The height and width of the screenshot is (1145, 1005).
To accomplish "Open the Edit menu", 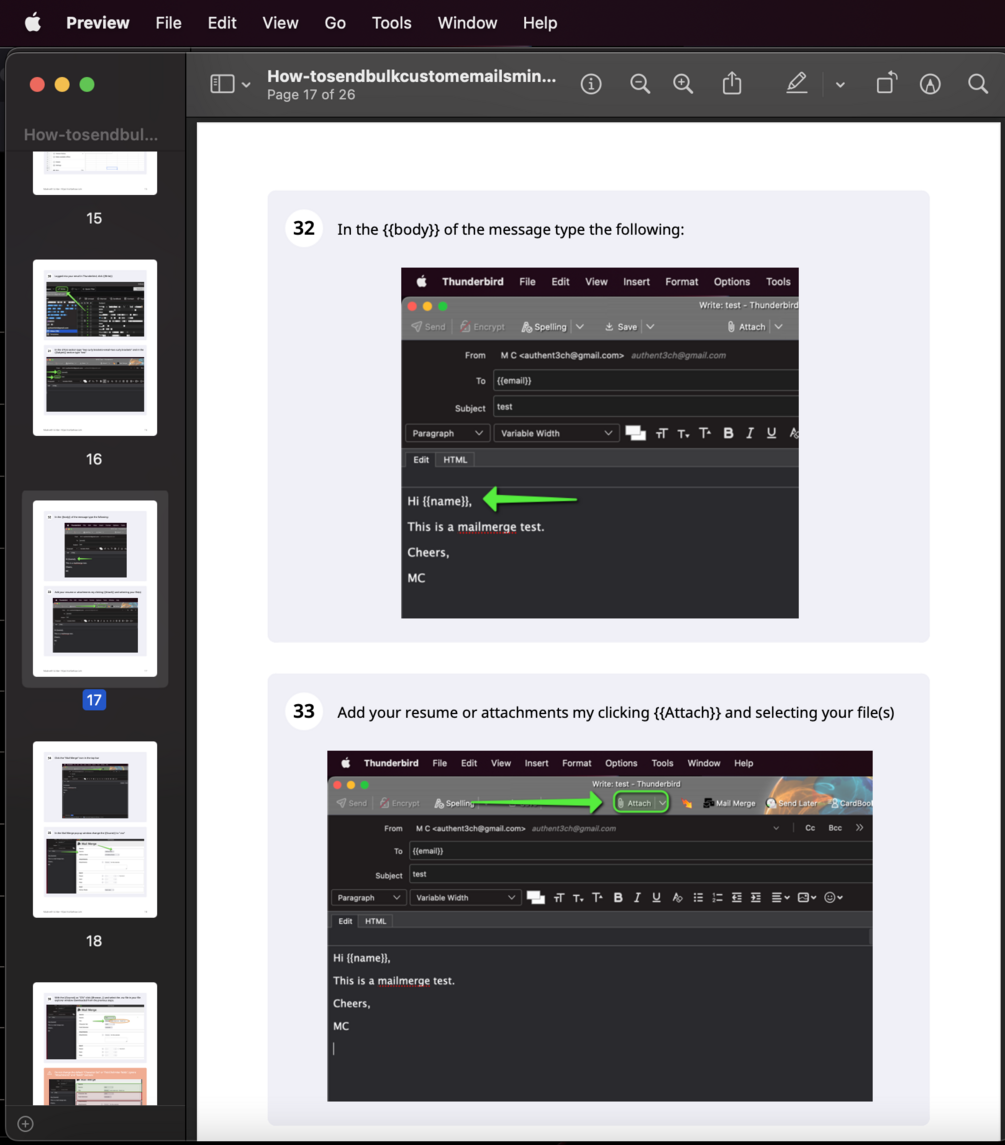I will [222, 23].
